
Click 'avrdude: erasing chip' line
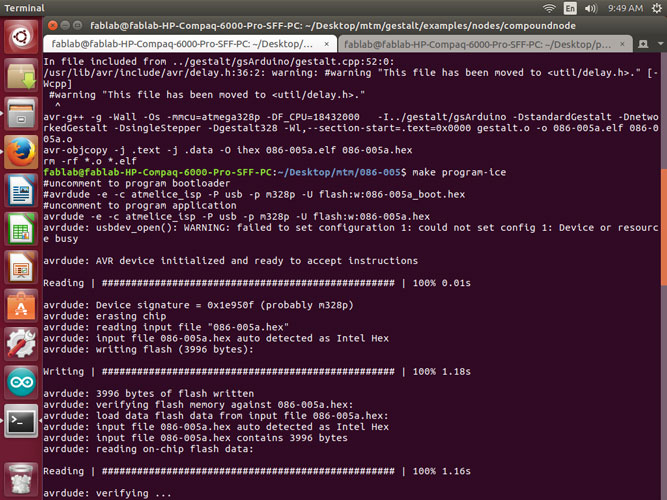[105, 316]
